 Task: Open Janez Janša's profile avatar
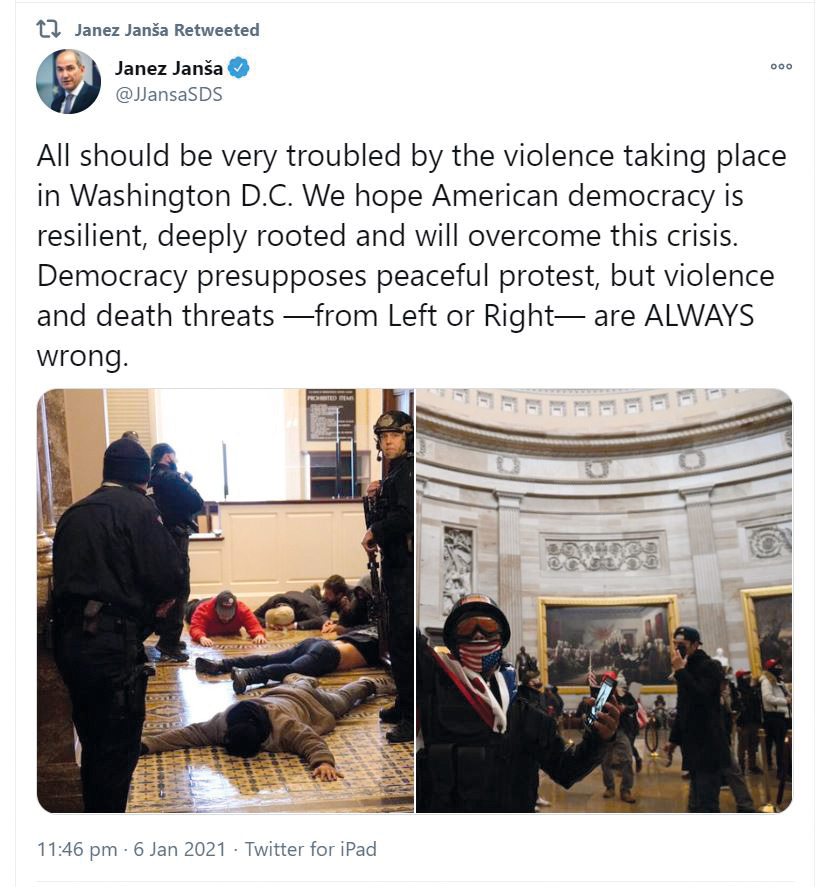pos(68,81)
